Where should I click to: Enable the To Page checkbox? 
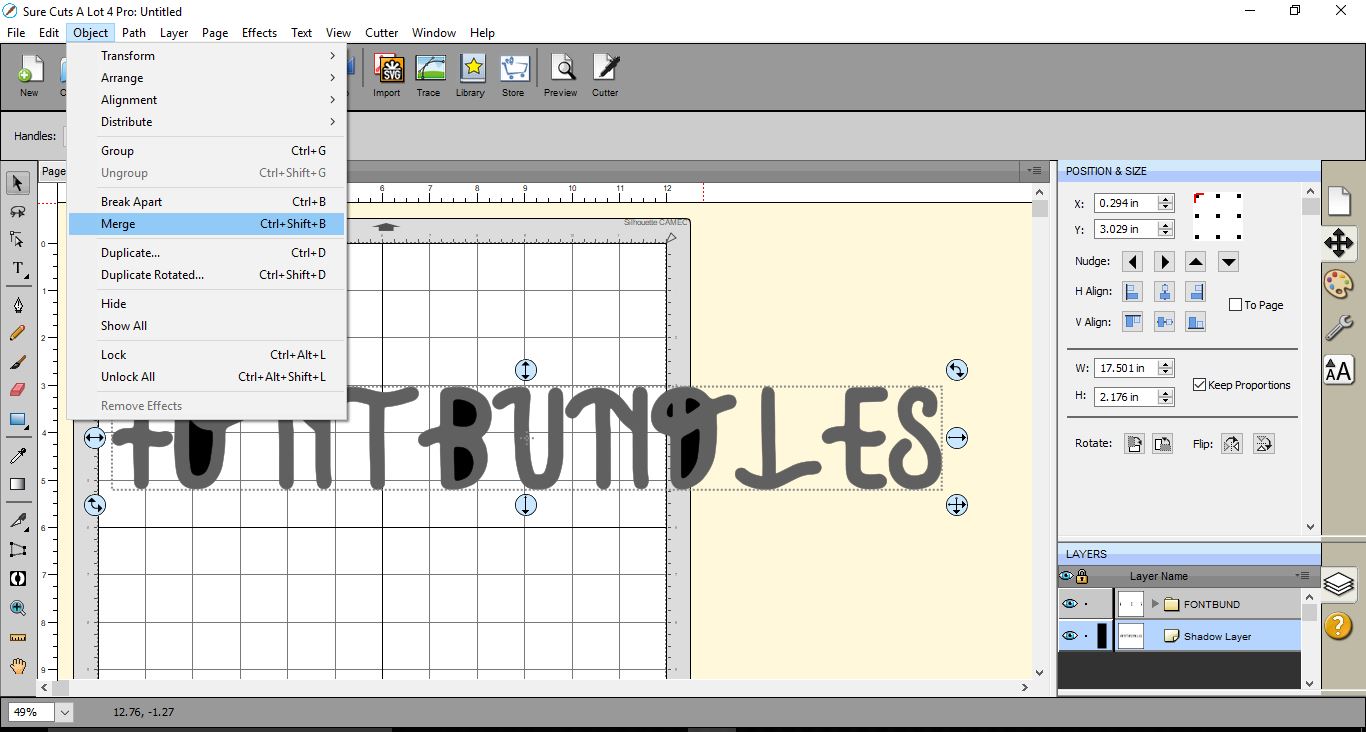pyautogui.click(x=1236, y=305)
